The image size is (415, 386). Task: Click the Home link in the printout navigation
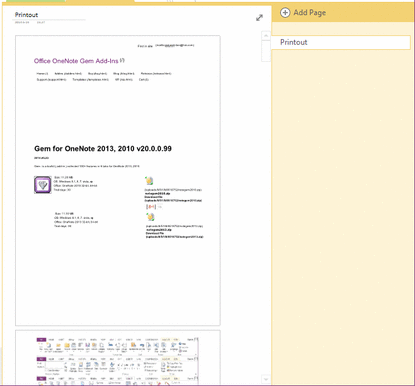click(x=42, y=73)
